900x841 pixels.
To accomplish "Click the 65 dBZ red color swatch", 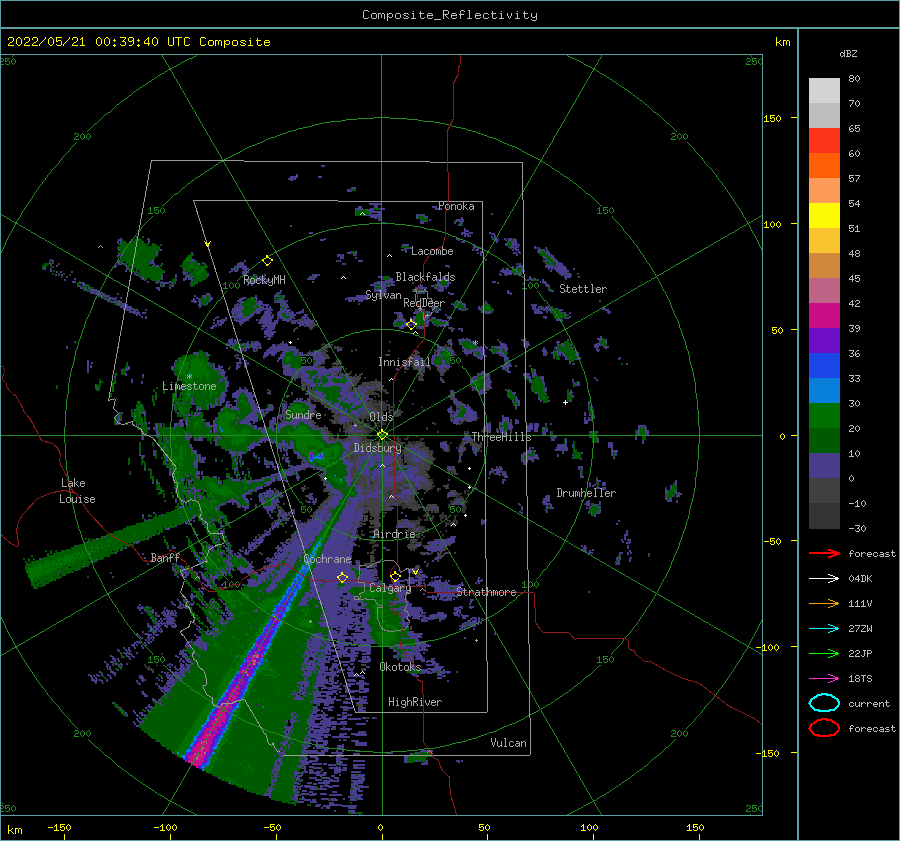I will pyautogui.click(x=824, y=140).
